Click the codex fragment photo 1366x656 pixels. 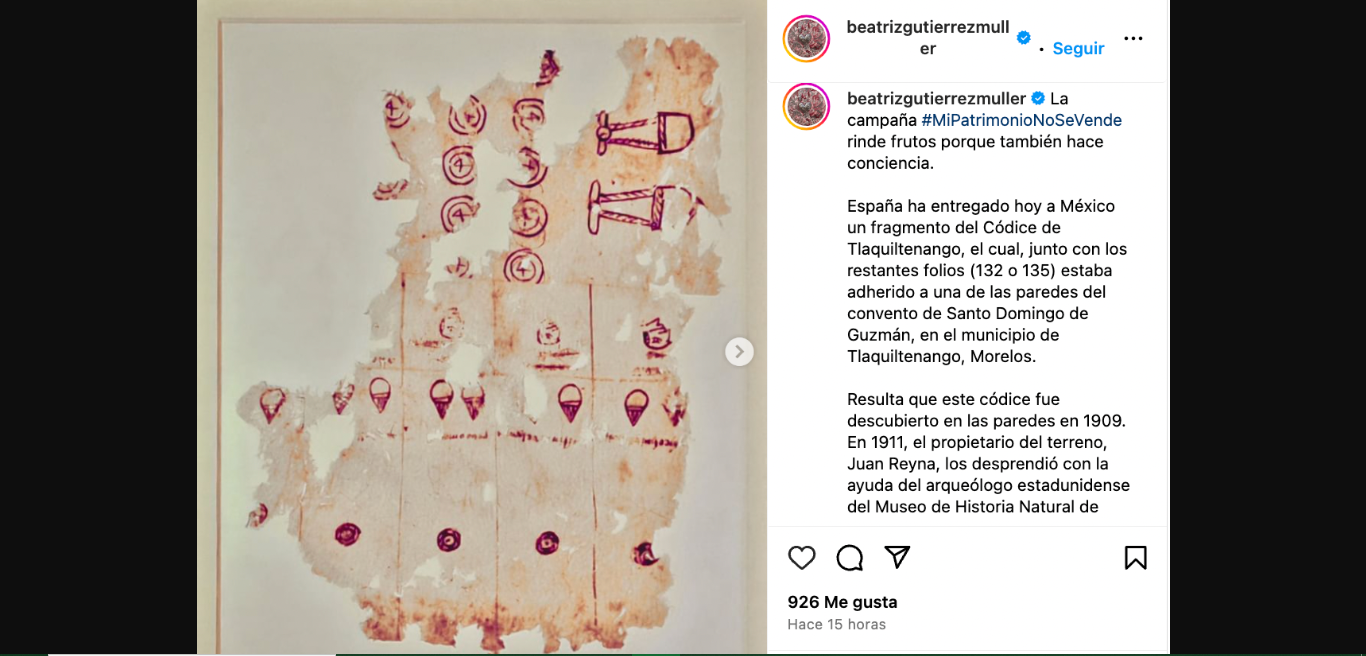[x=482, y=328]
